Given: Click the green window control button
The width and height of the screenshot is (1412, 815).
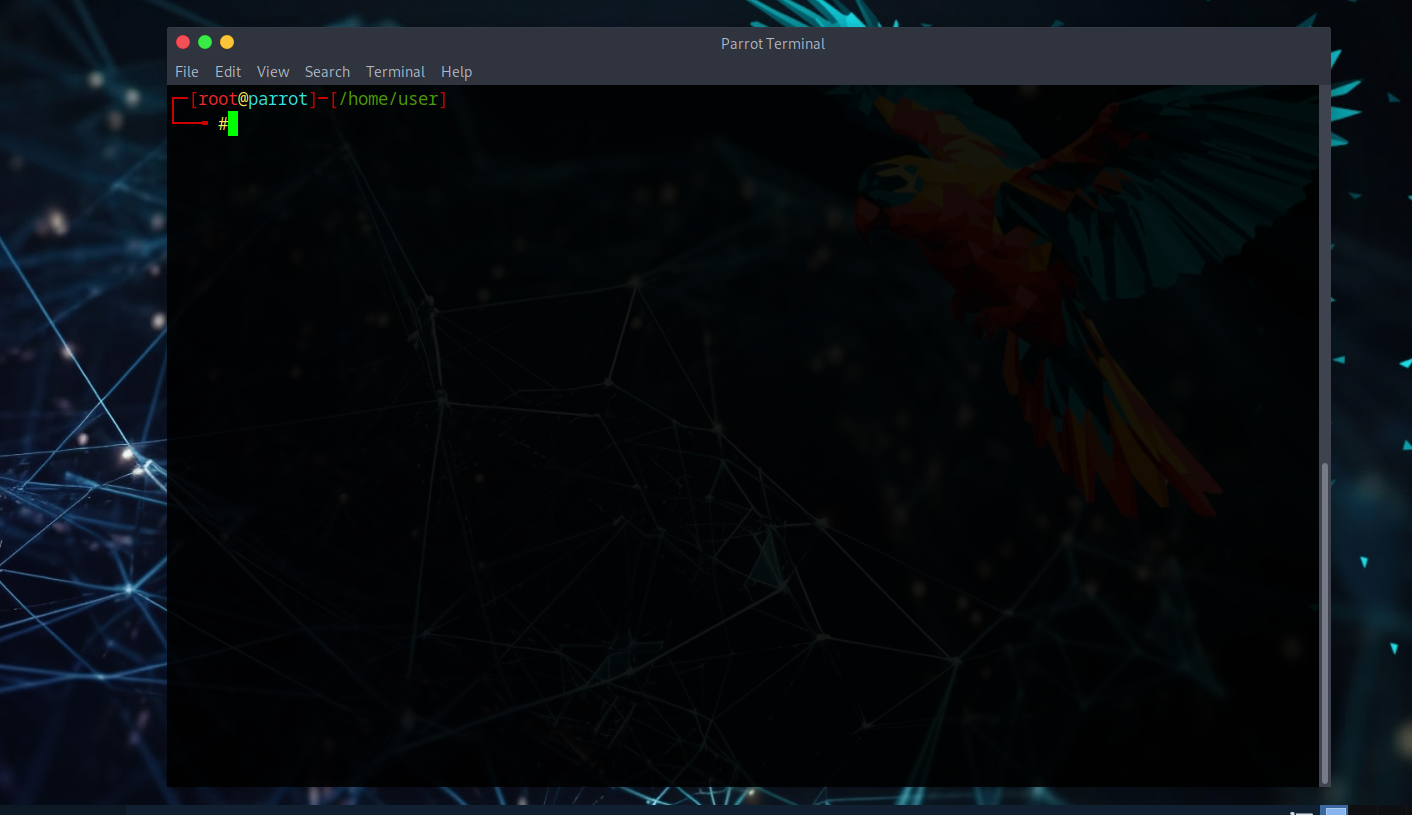Looking at the screenshot, I should pos(205,42).
